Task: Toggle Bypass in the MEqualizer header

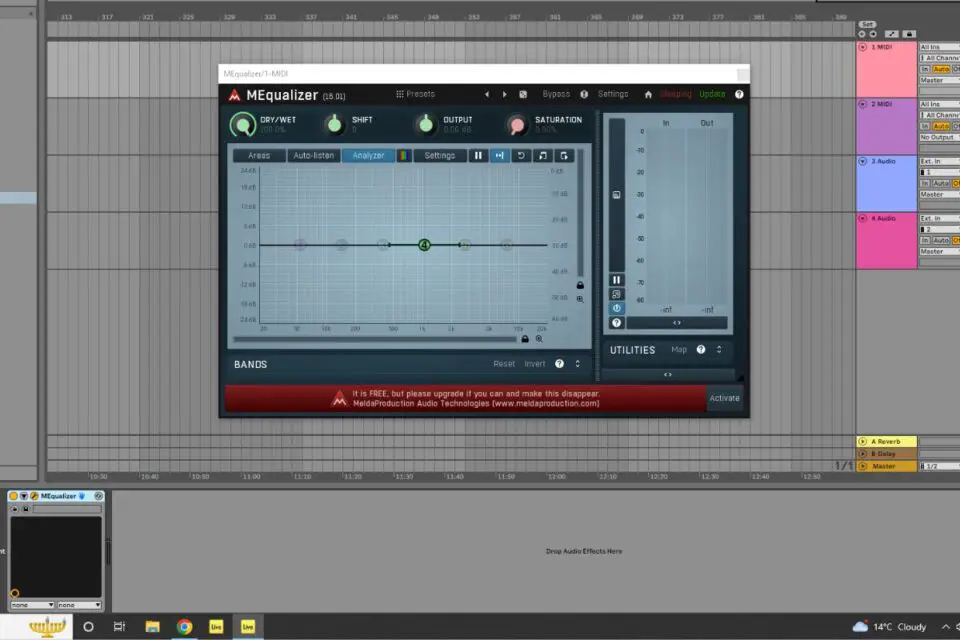Action: coord(556,94)
